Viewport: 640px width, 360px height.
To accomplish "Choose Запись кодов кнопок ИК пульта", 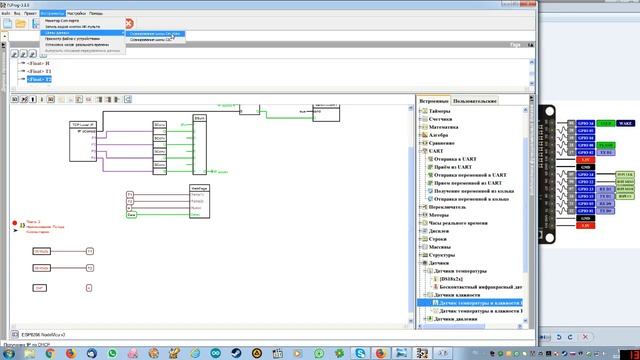I will (x=82, y=27).
